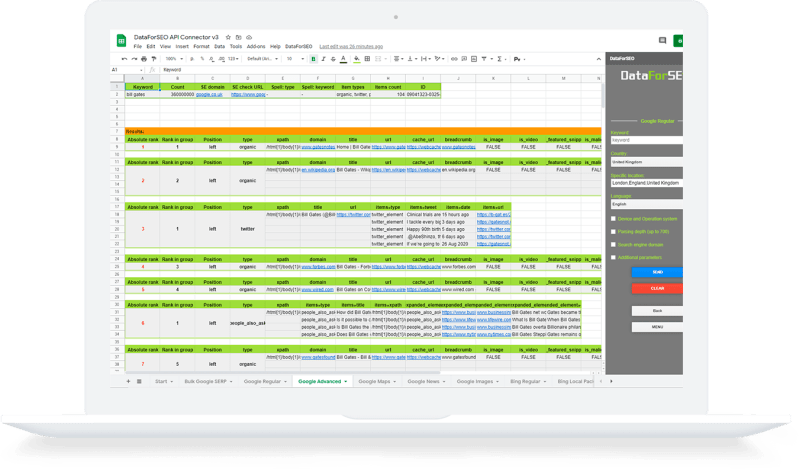799x469 pixels.
Task: Open the font size 10 dropdown
Action: click(295, 59)
